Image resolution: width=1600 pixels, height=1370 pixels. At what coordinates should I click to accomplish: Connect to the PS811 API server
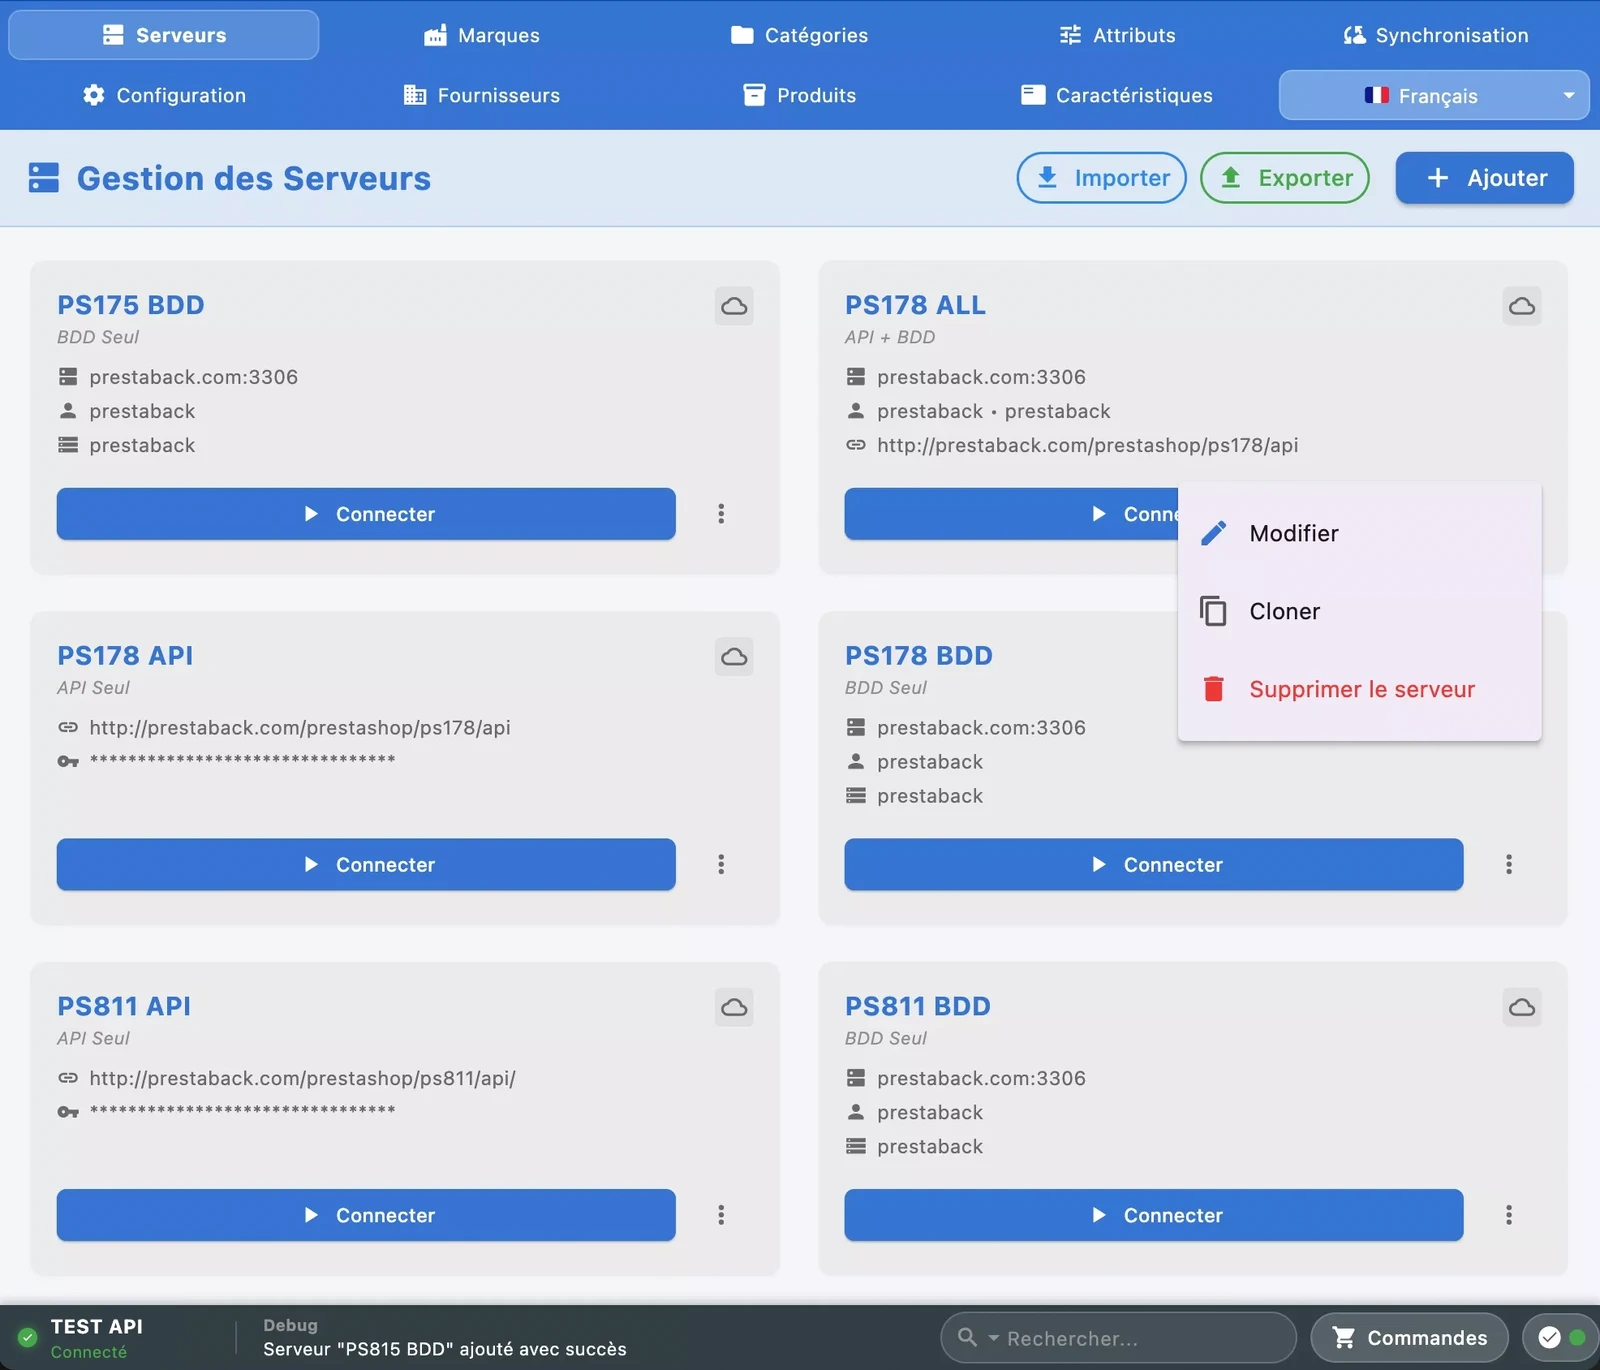coord(366,1215)
